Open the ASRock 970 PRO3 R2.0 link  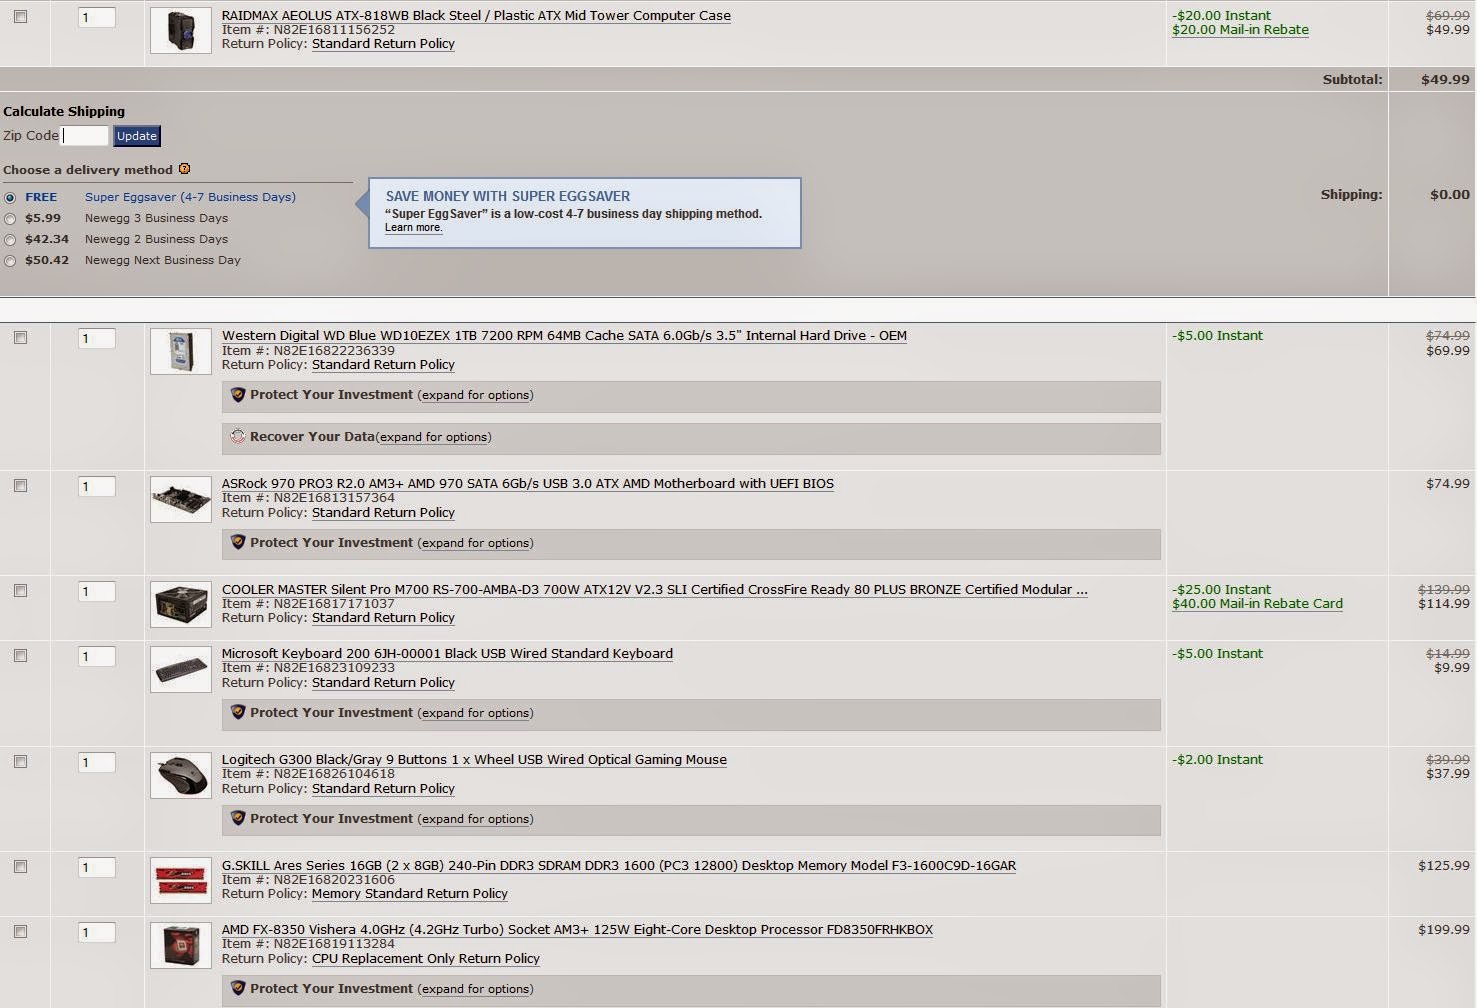click(528, 484)
